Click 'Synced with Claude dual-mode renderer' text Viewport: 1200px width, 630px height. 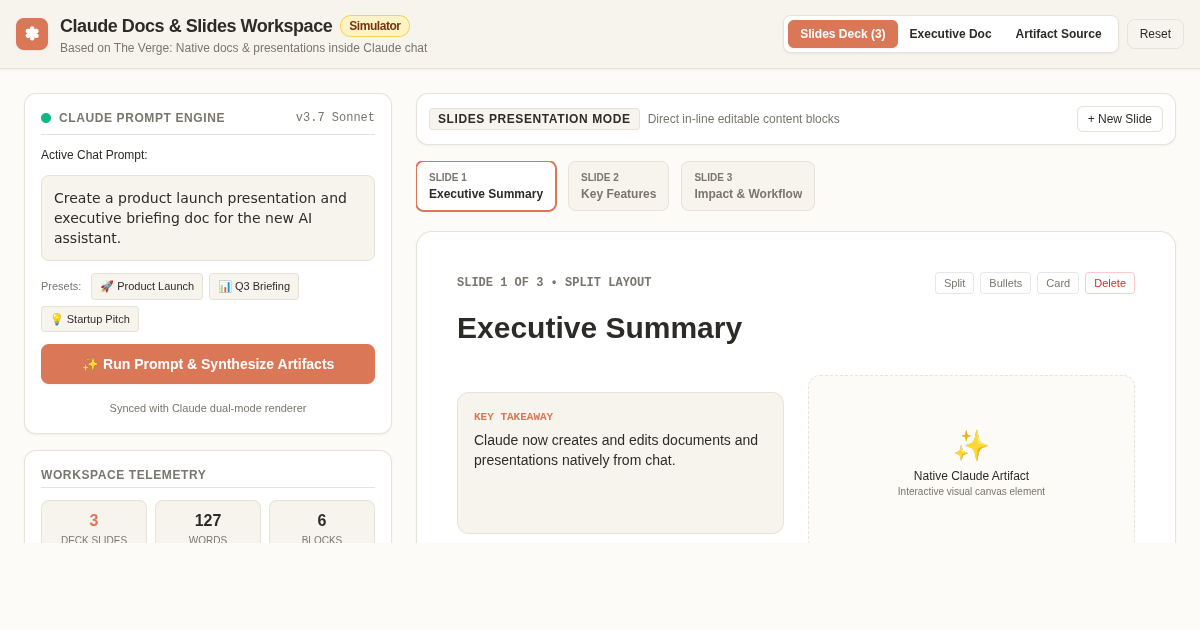pyautogui.click(x=208, y=408)
